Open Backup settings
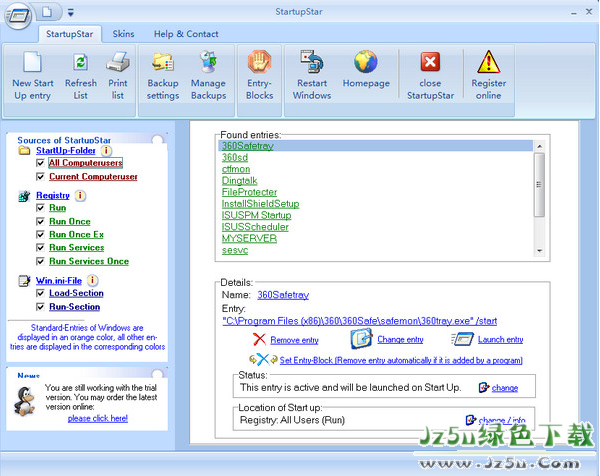600x476 pixels. 163,62
